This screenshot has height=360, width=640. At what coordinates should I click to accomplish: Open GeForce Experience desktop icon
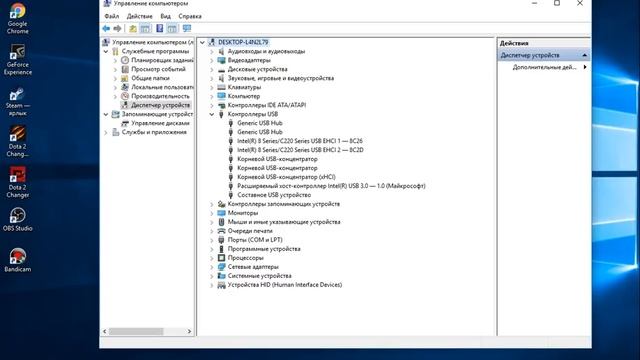18,60
